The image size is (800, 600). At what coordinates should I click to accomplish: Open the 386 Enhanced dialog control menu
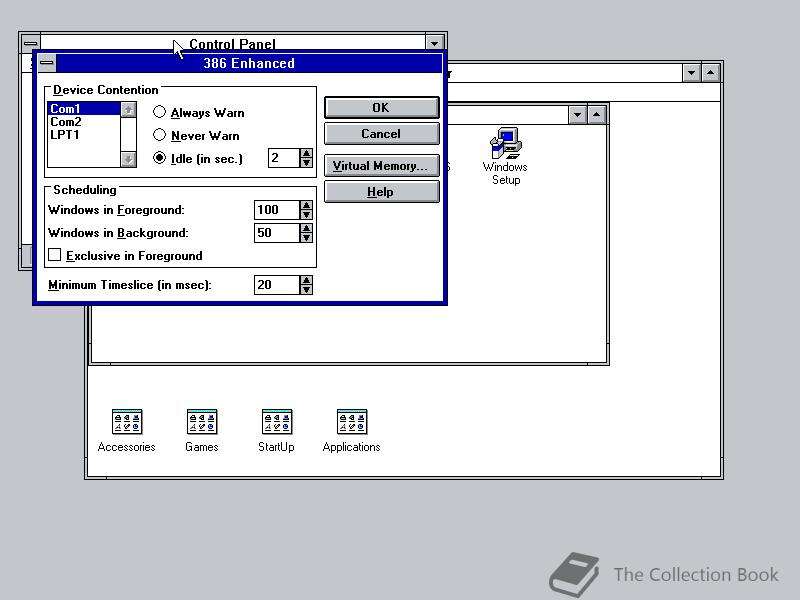[x=47, y=63]
